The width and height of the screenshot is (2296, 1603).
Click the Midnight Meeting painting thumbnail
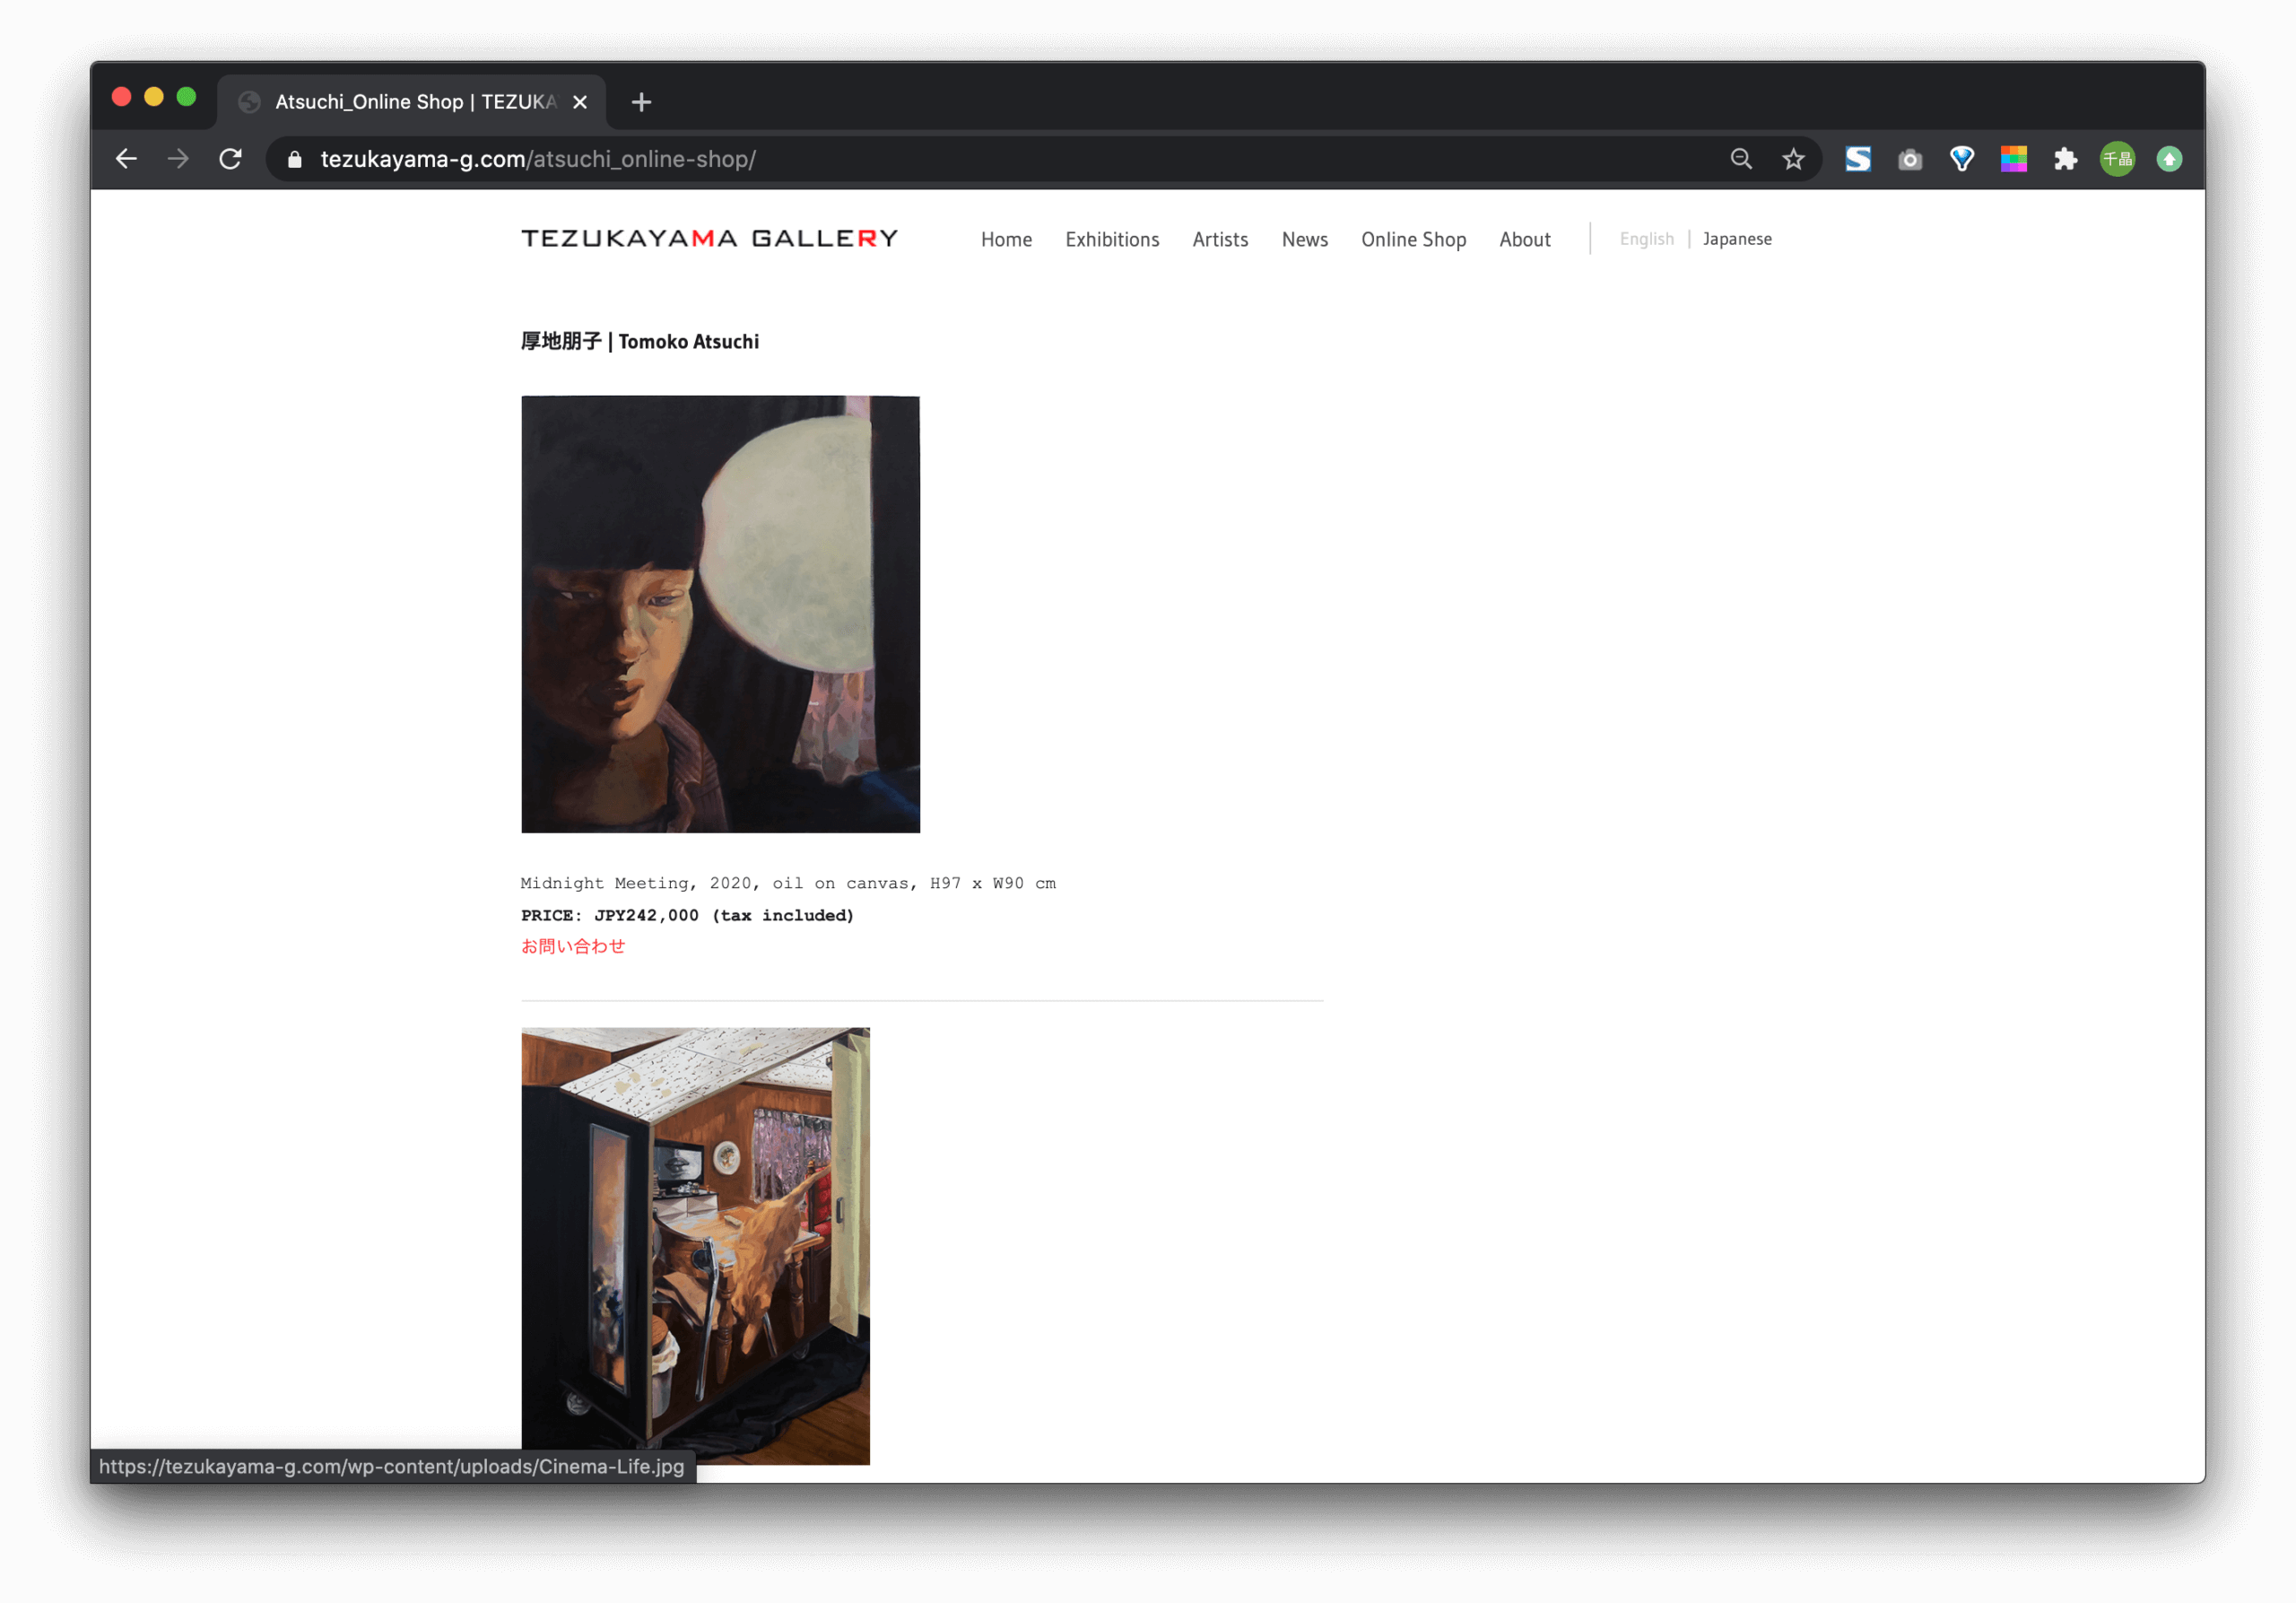[x=720, y=614]
